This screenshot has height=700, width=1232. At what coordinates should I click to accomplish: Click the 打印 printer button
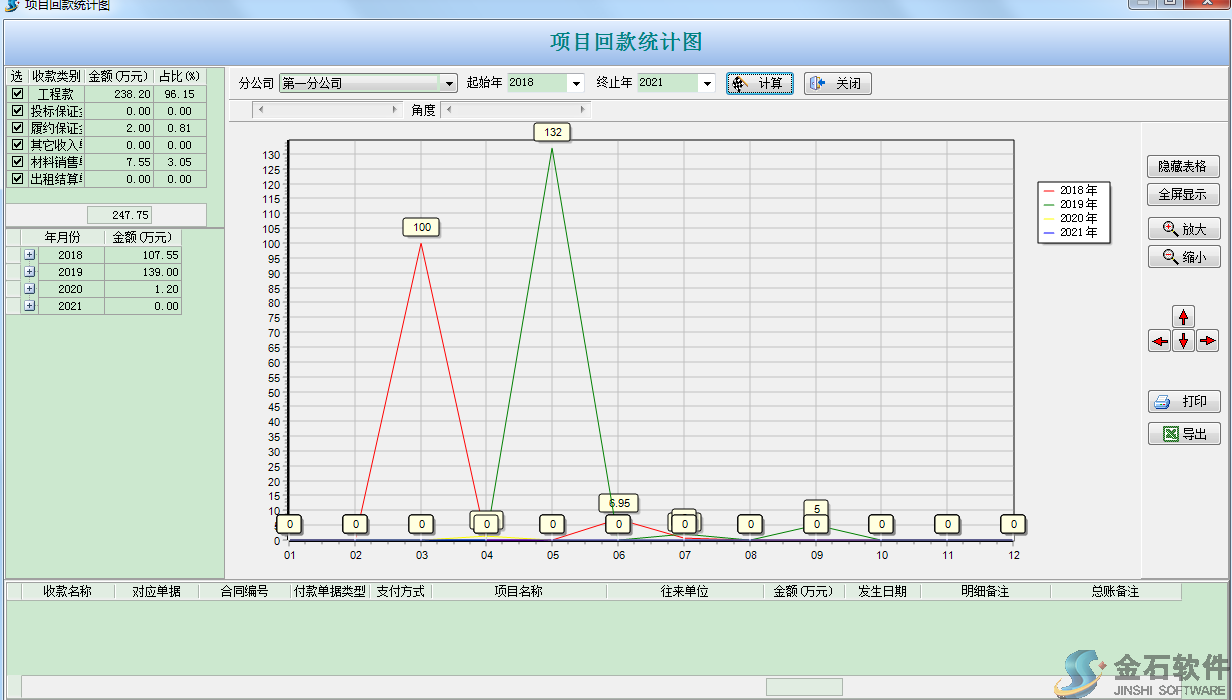[x=1183, y=401]
